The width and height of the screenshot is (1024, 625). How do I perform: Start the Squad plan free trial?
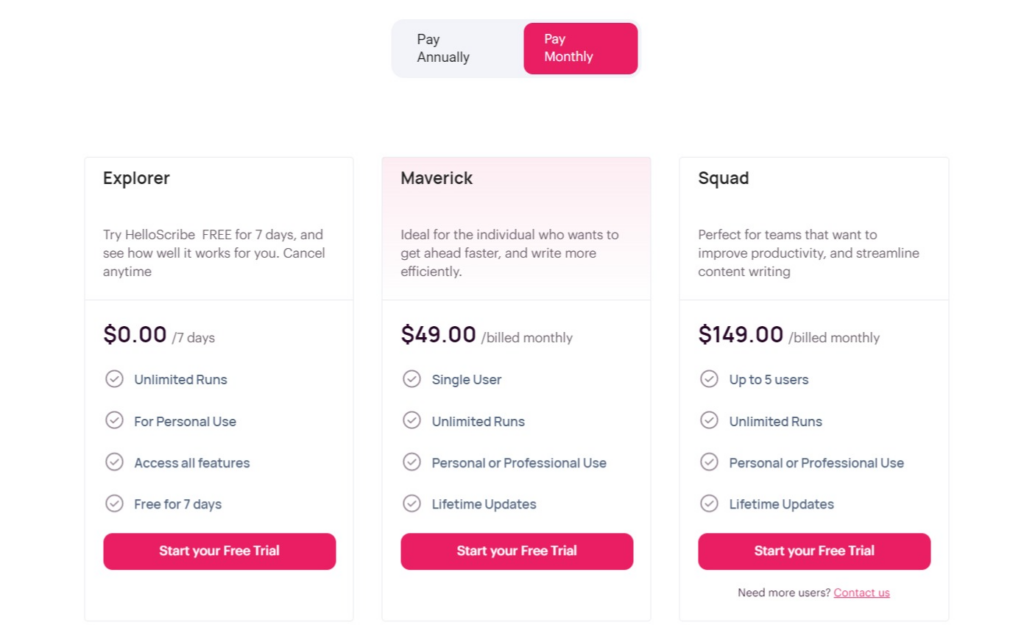tap(814, 551)
